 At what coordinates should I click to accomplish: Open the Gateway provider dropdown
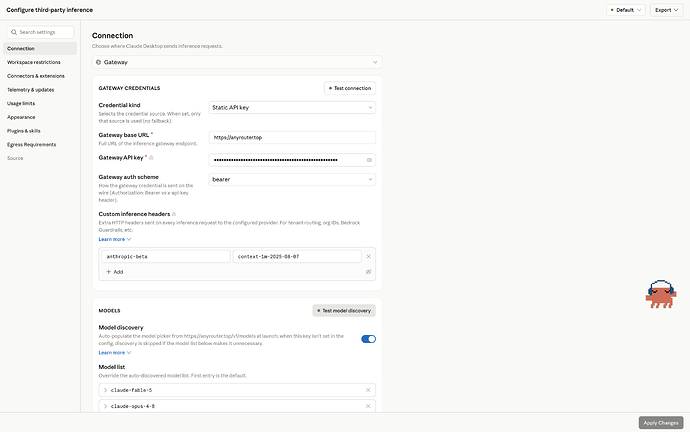[x=237, y=62]
